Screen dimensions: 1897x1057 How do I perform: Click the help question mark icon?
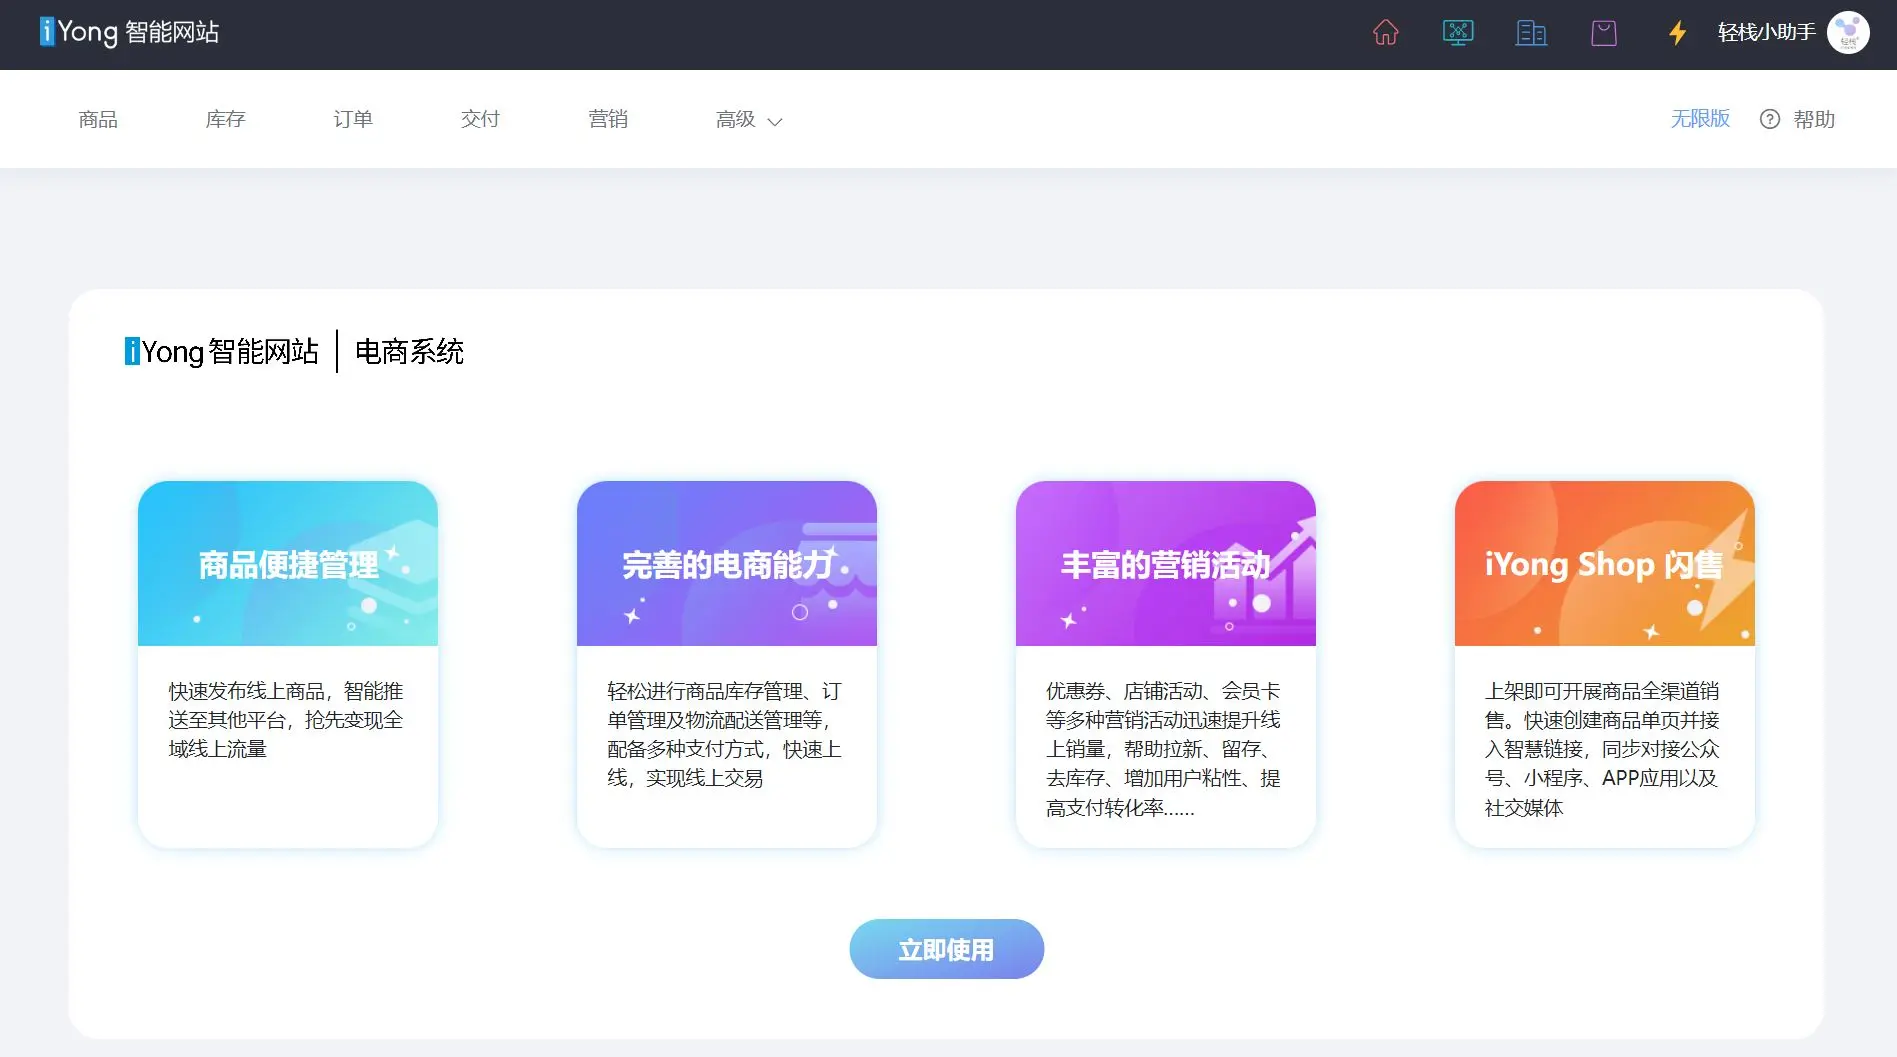pos(1770,119)
